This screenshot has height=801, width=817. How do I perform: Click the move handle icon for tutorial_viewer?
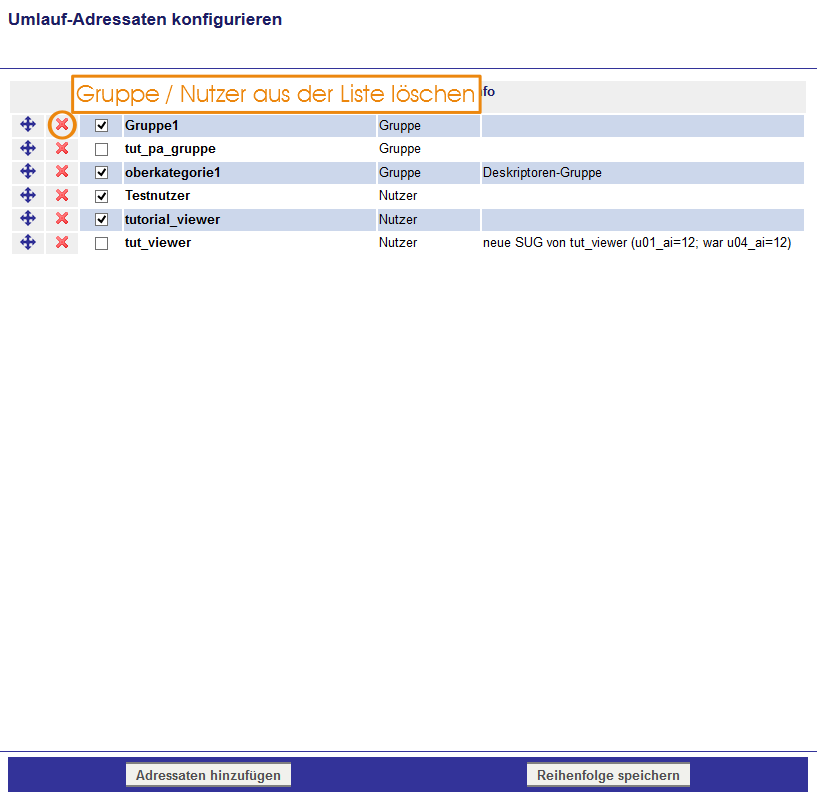click(28, 218)
